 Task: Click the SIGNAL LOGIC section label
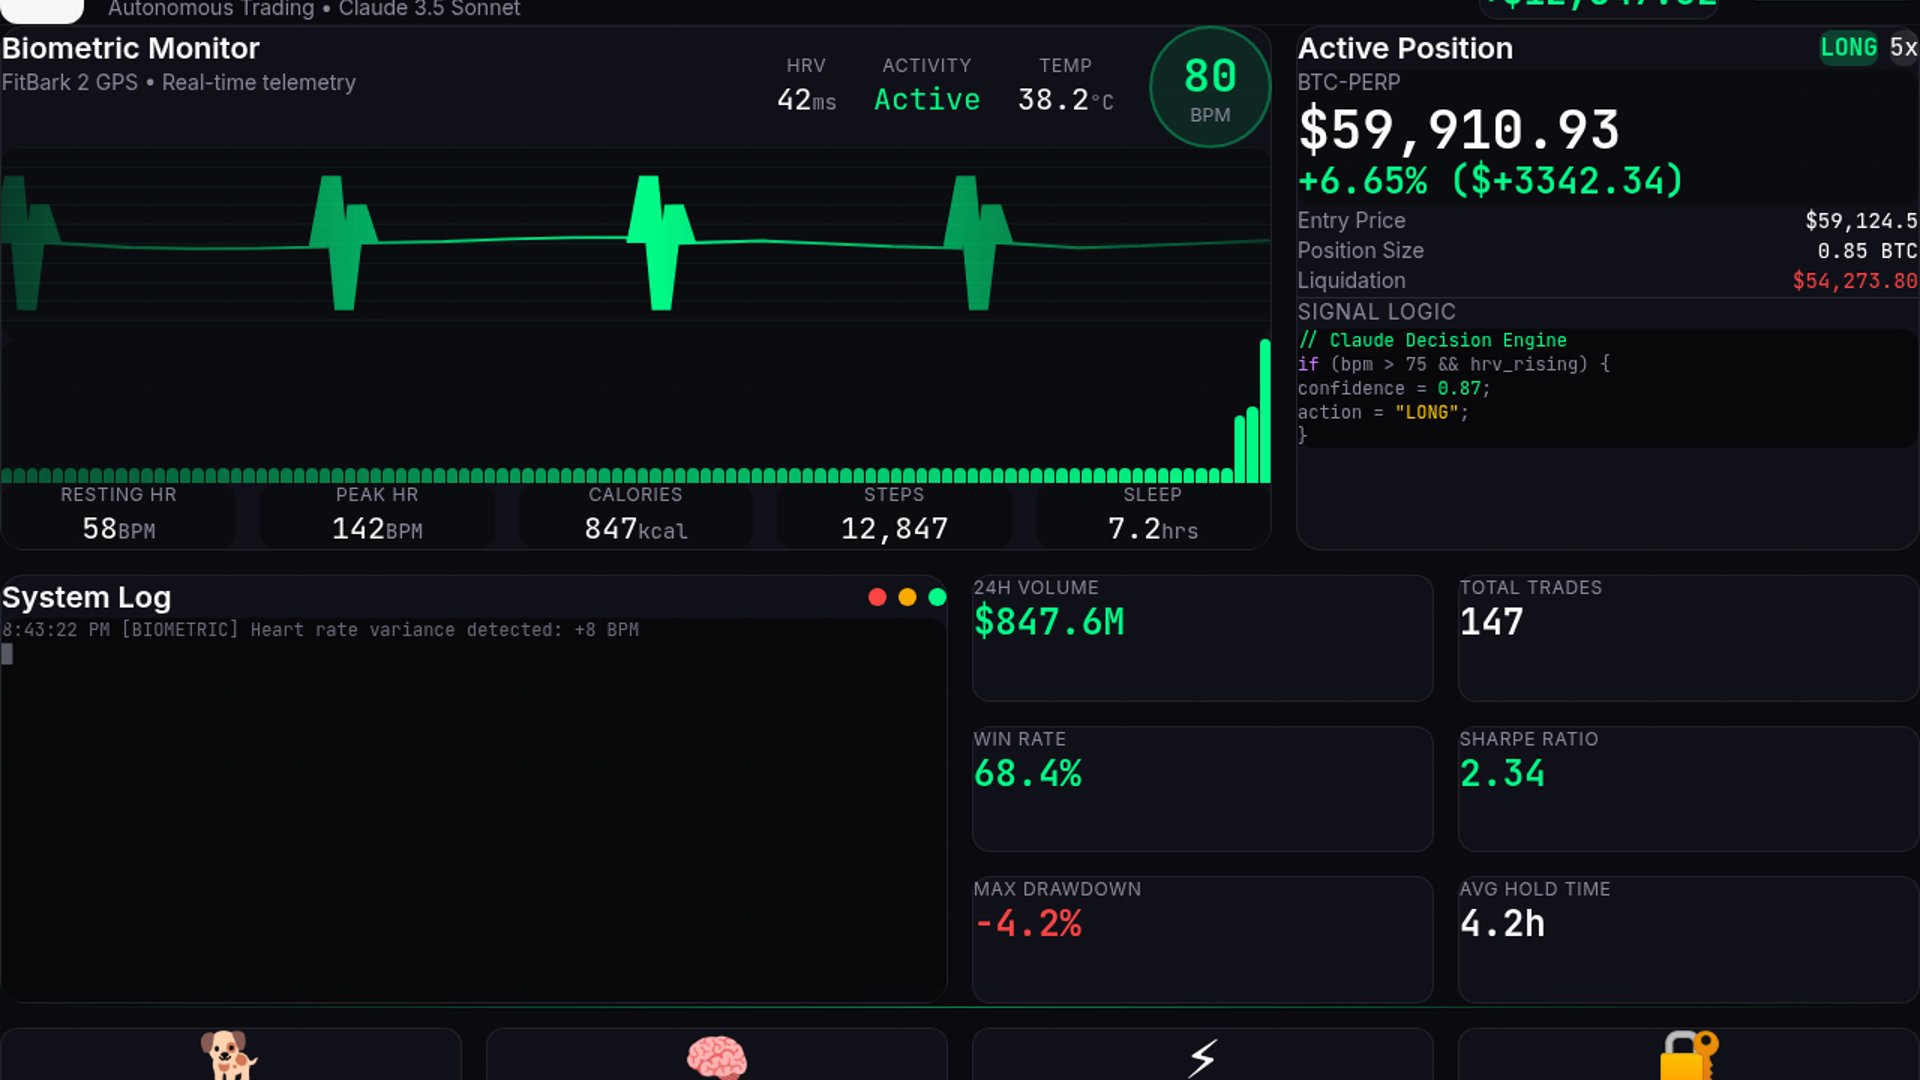[x=1376, y=311]
